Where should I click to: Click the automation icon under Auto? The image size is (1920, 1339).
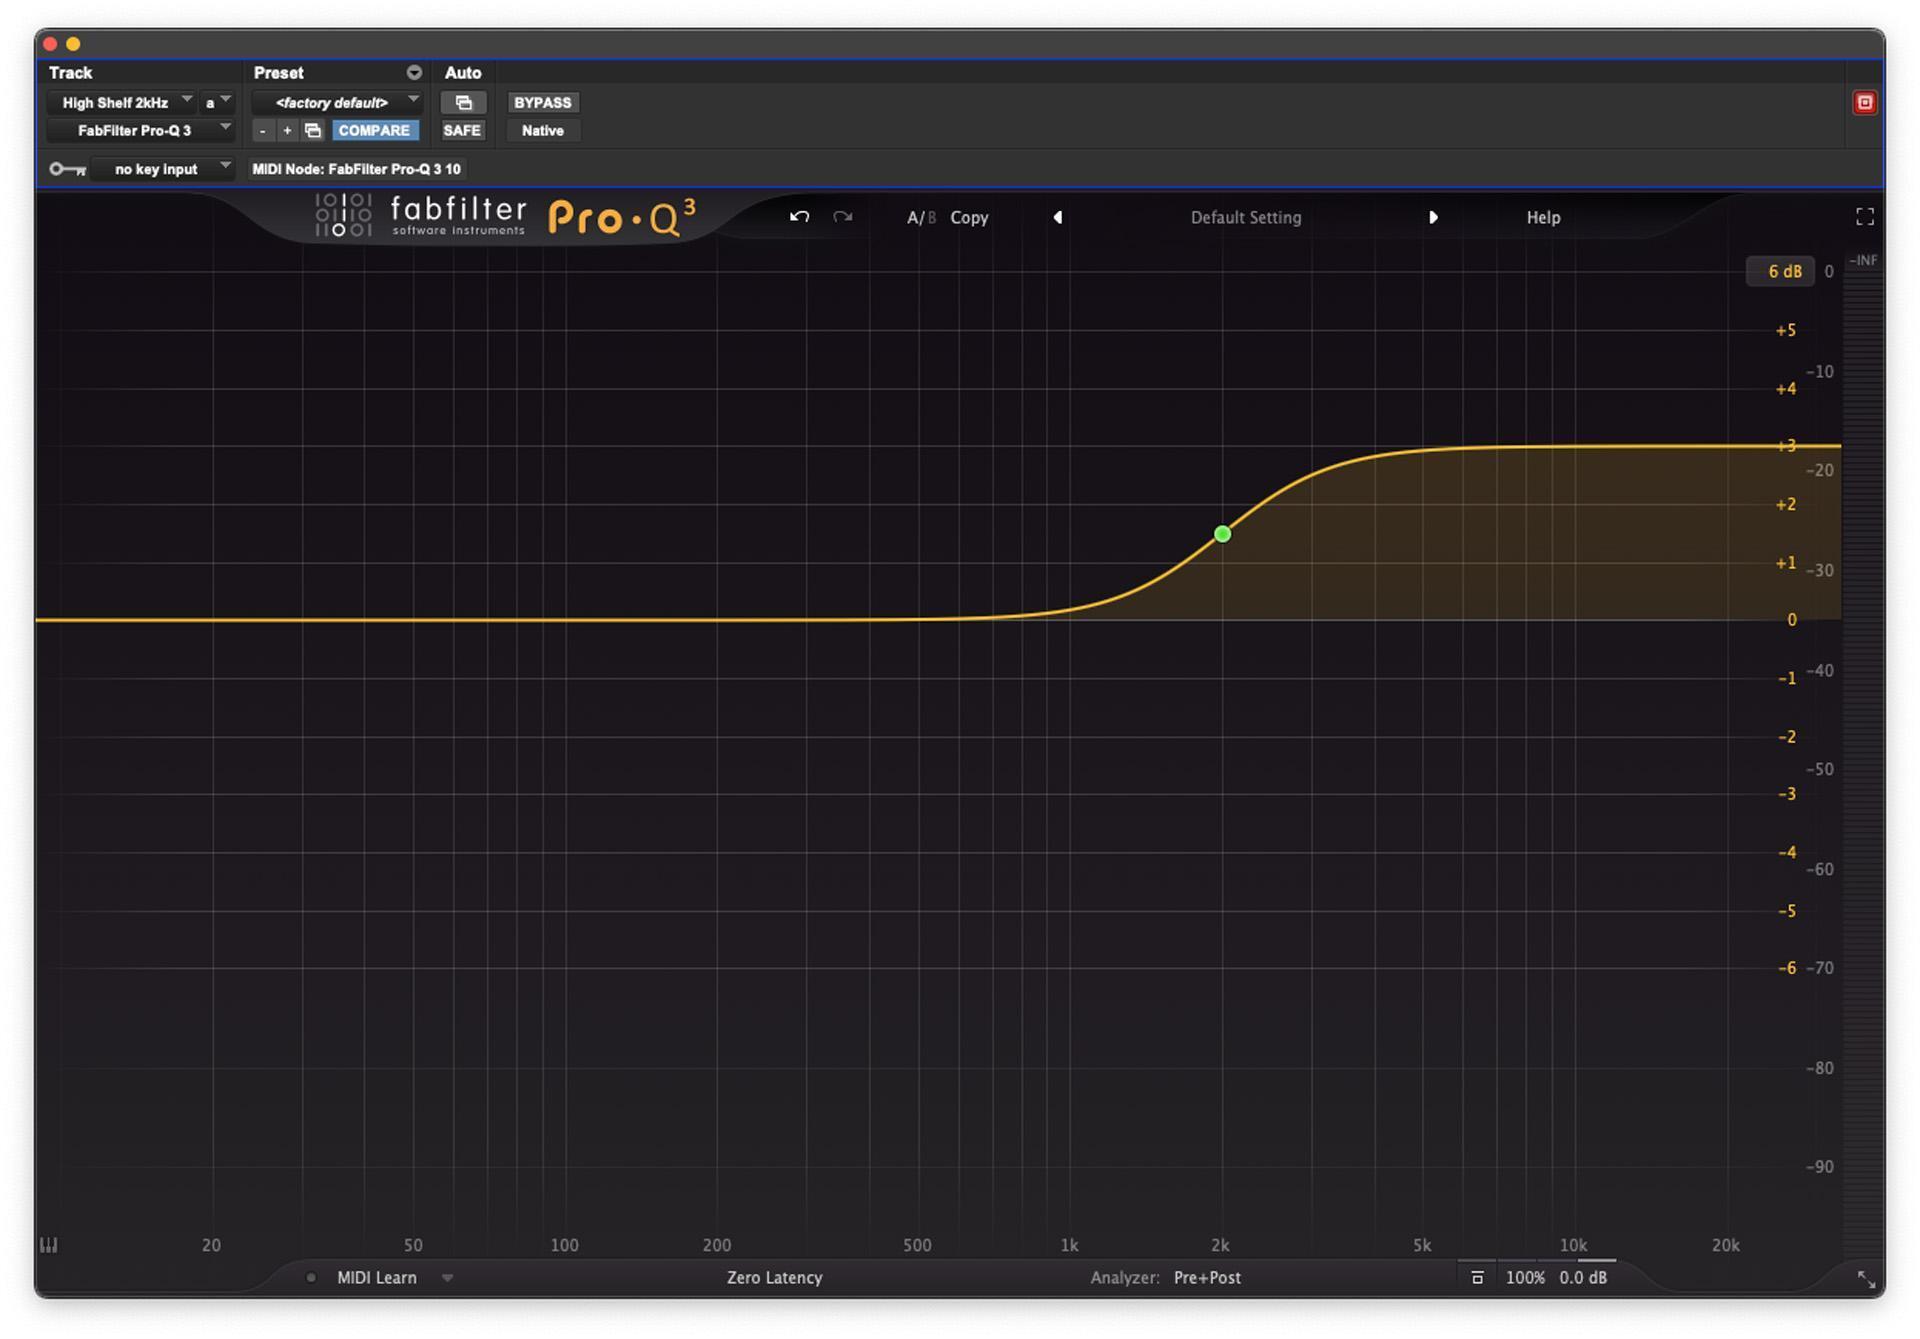(x=463, y=102)
